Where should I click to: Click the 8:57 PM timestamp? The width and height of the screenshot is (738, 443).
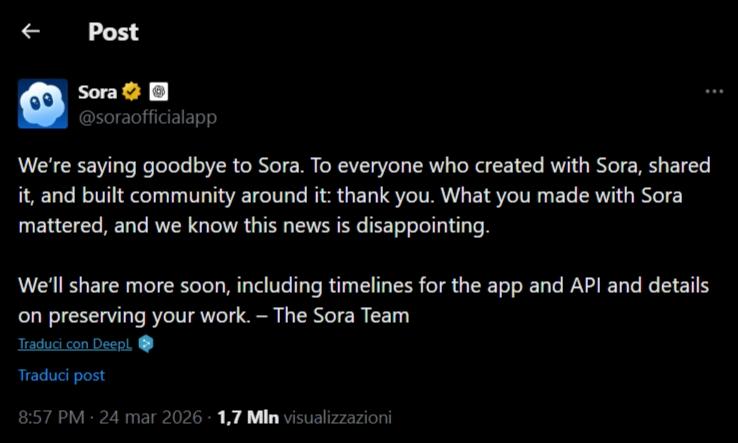coord(51,416)
